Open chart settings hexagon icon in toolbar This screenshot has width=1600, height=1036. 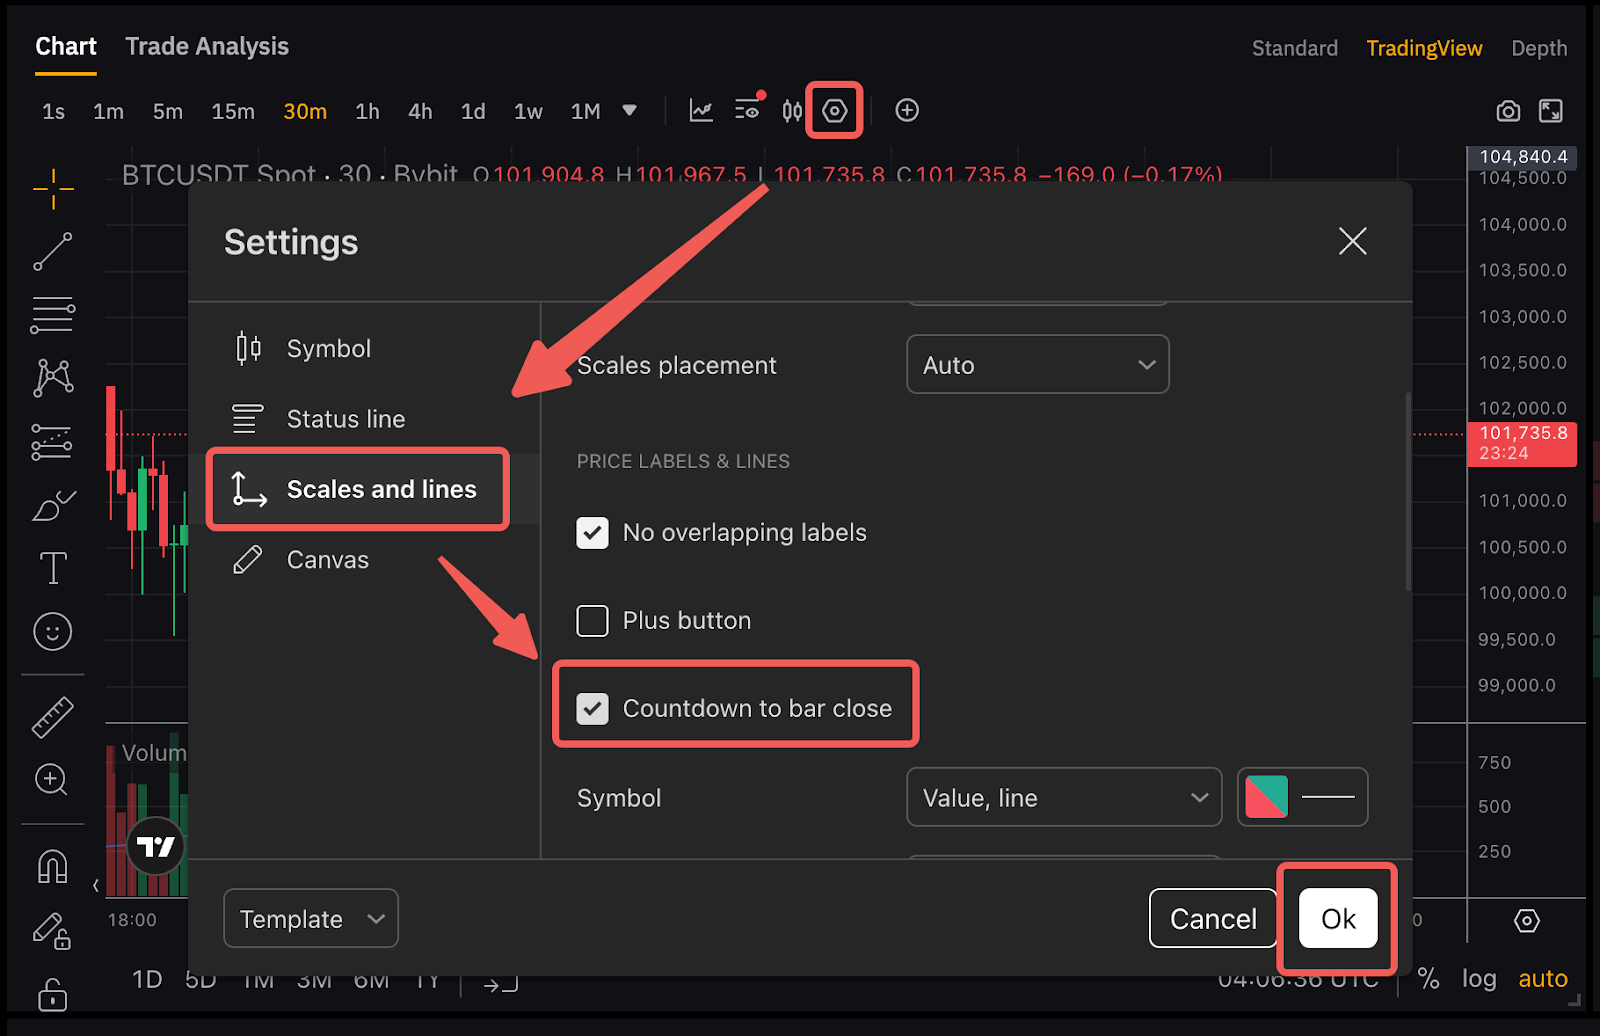[834, 110]
